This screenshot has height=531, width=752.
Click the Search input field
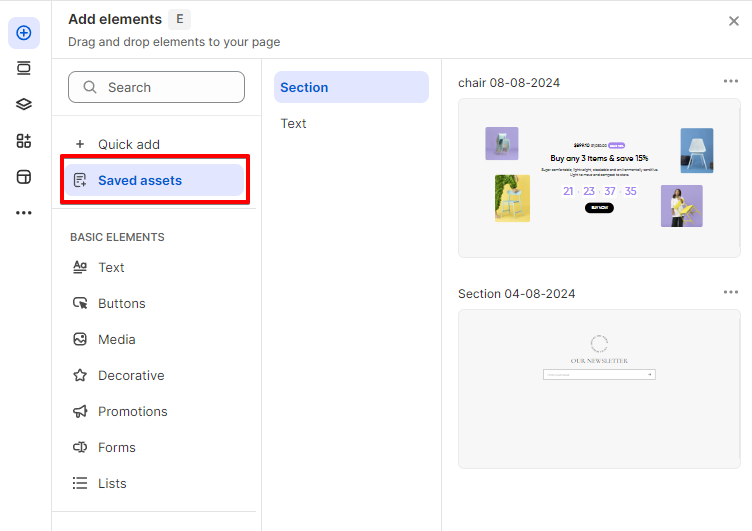click(156, 87)
